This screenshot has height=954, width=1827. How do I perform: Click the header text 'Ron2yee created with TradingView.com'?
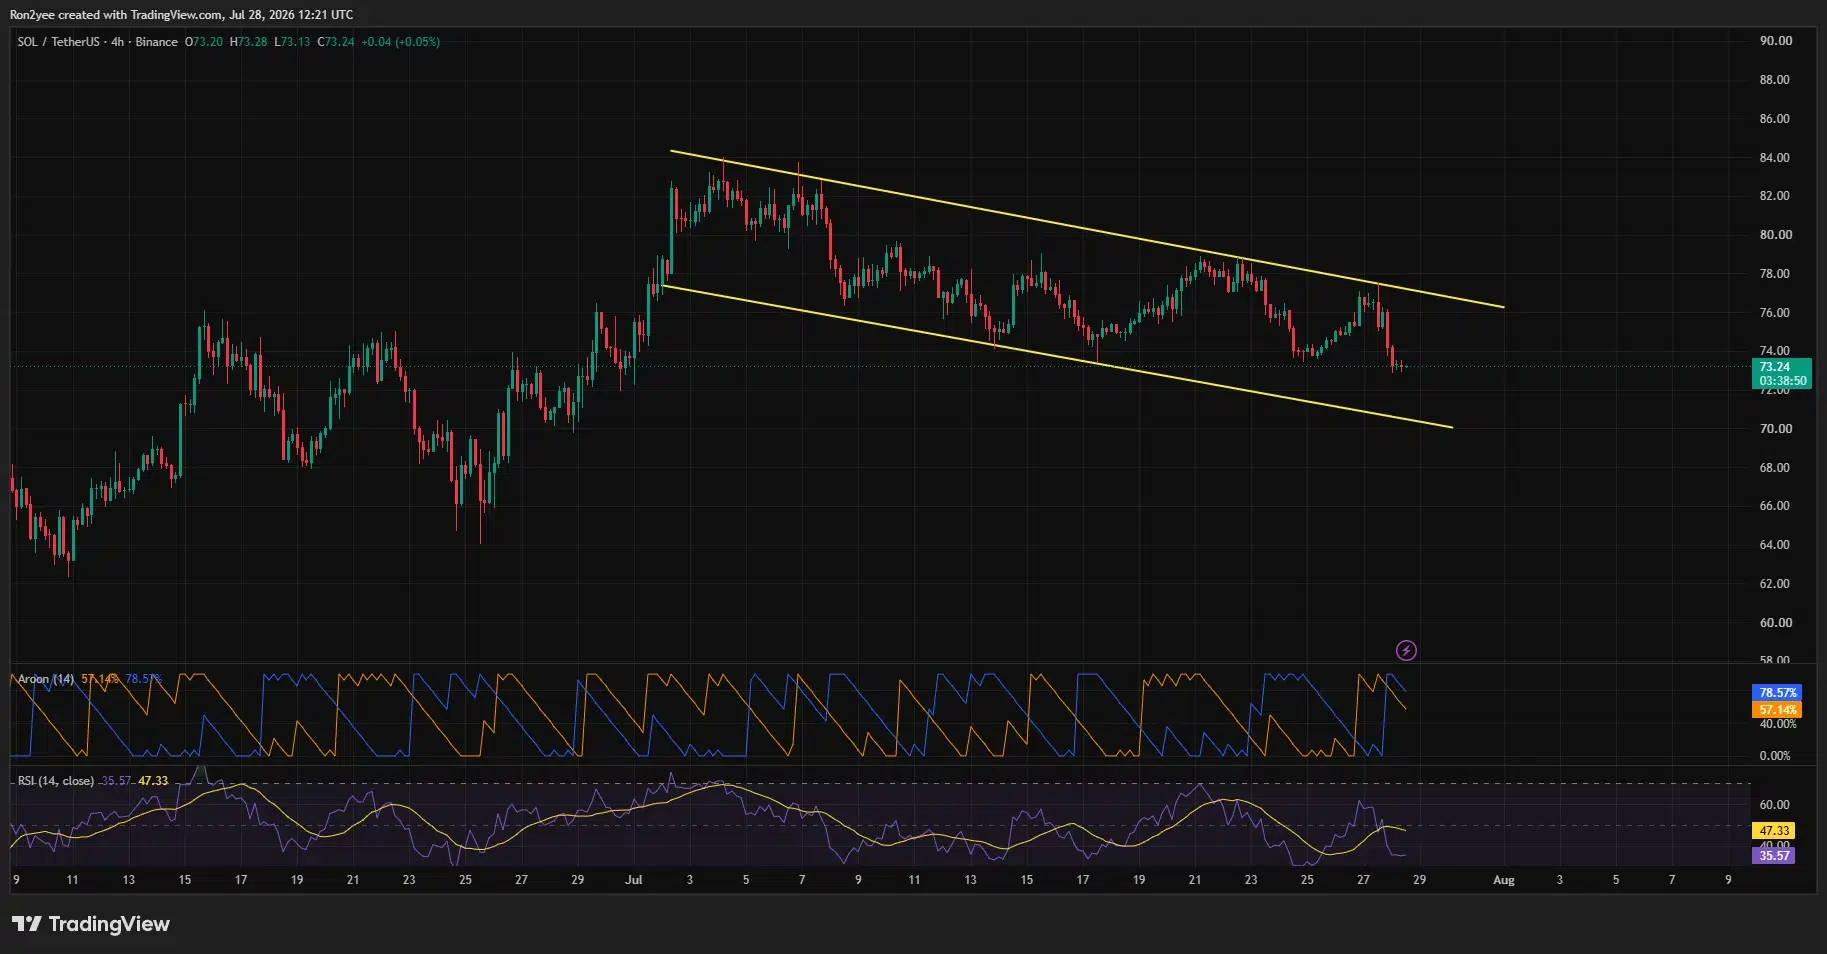pos(117,15)
